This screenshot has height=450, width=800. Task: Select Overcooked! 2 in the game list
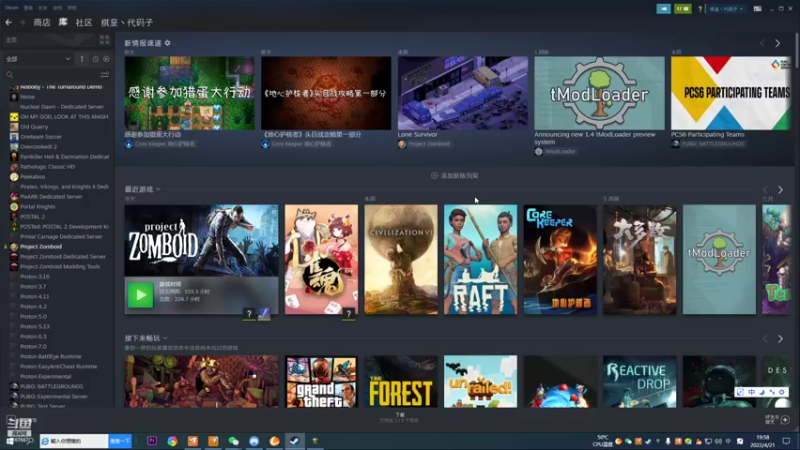[x=38, y=147]
